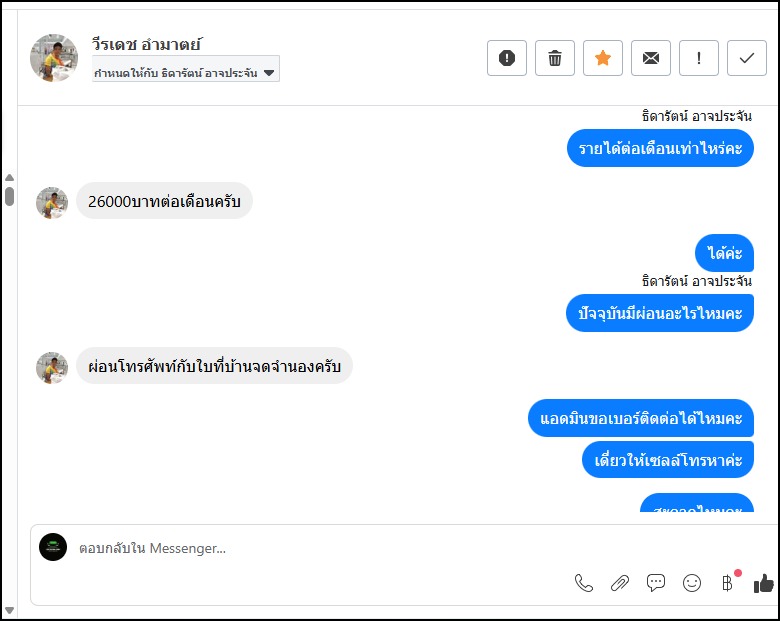
Task: Start a call with the phone icon
Action: click(584, 583)
